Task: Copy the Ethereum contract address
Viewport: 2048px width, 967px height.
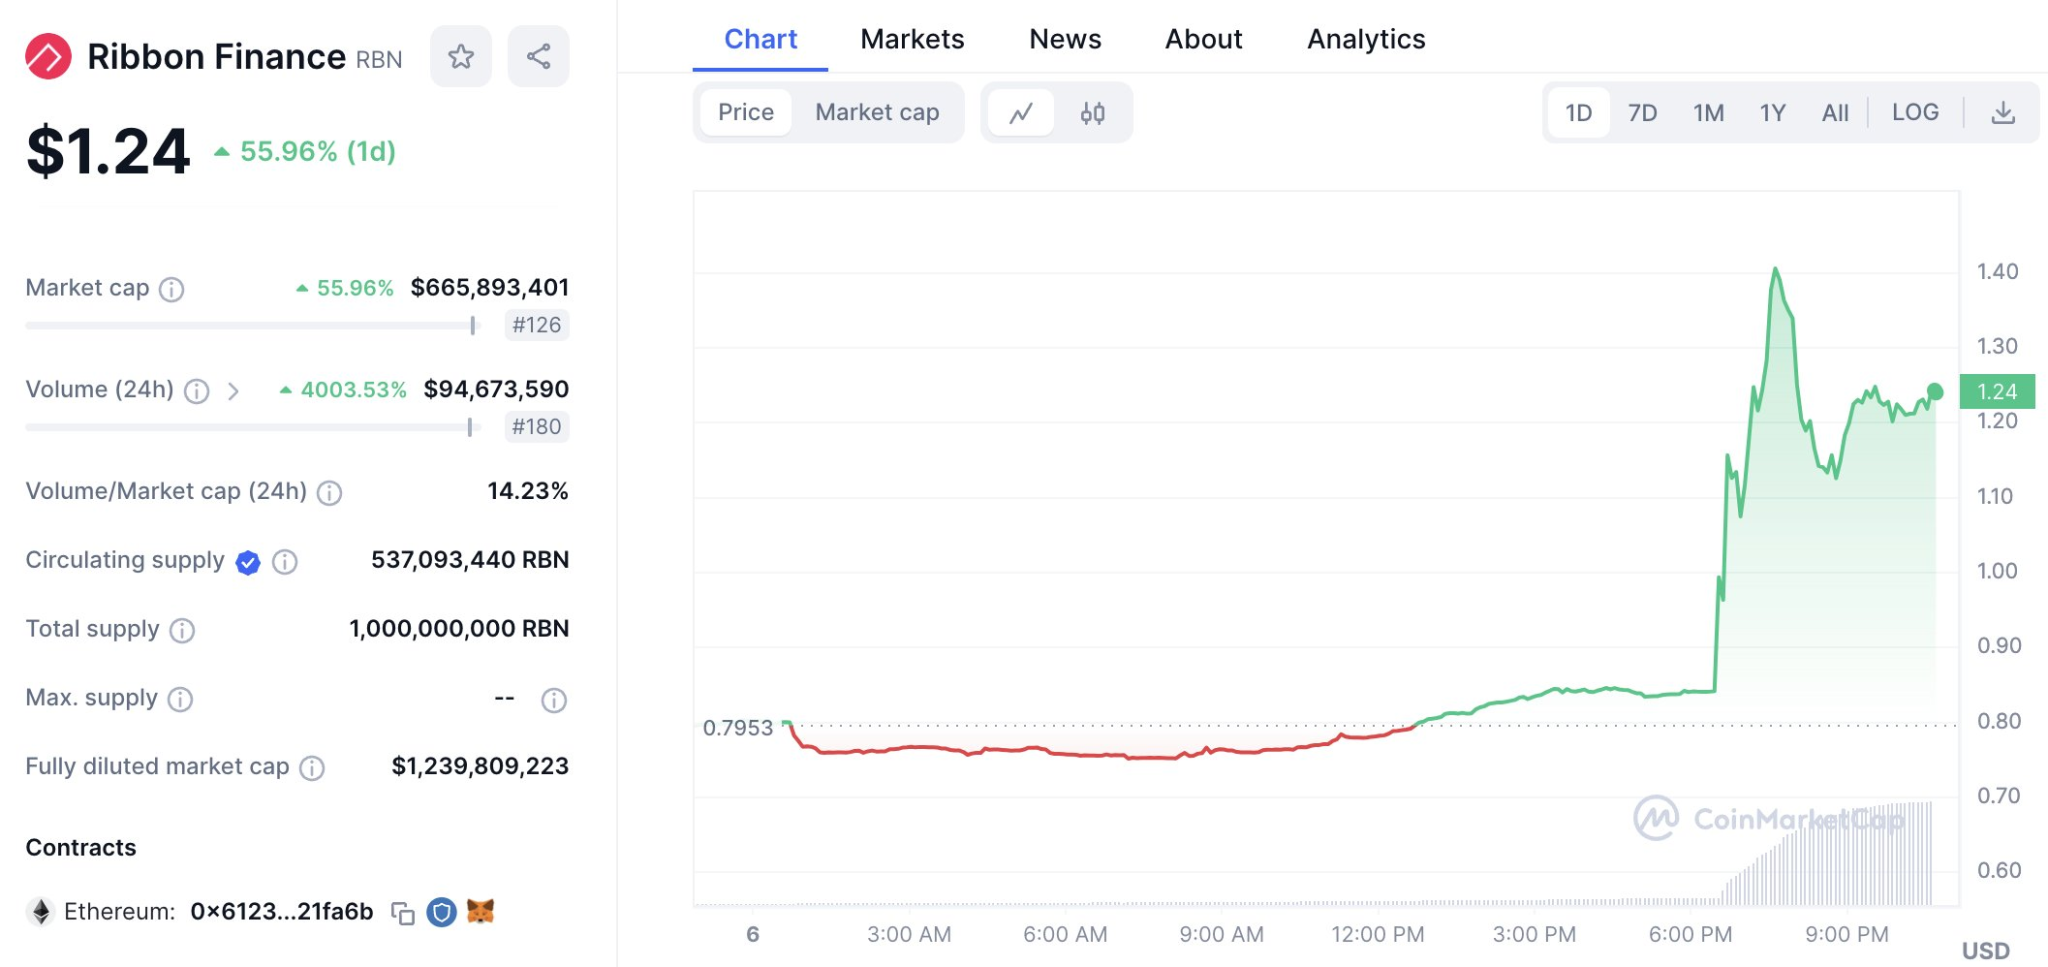Action: (403, 913)
